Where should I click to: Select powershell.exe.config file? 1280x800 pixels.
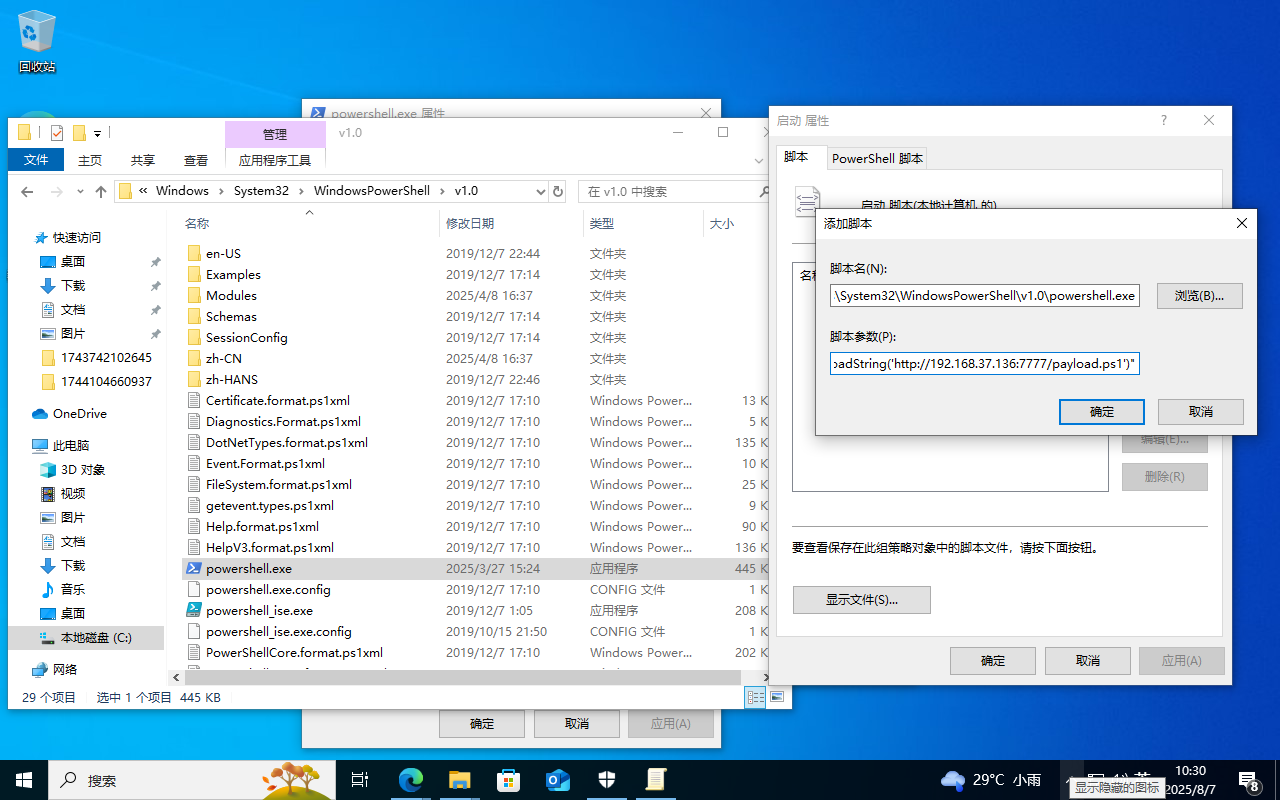point(268,589)
